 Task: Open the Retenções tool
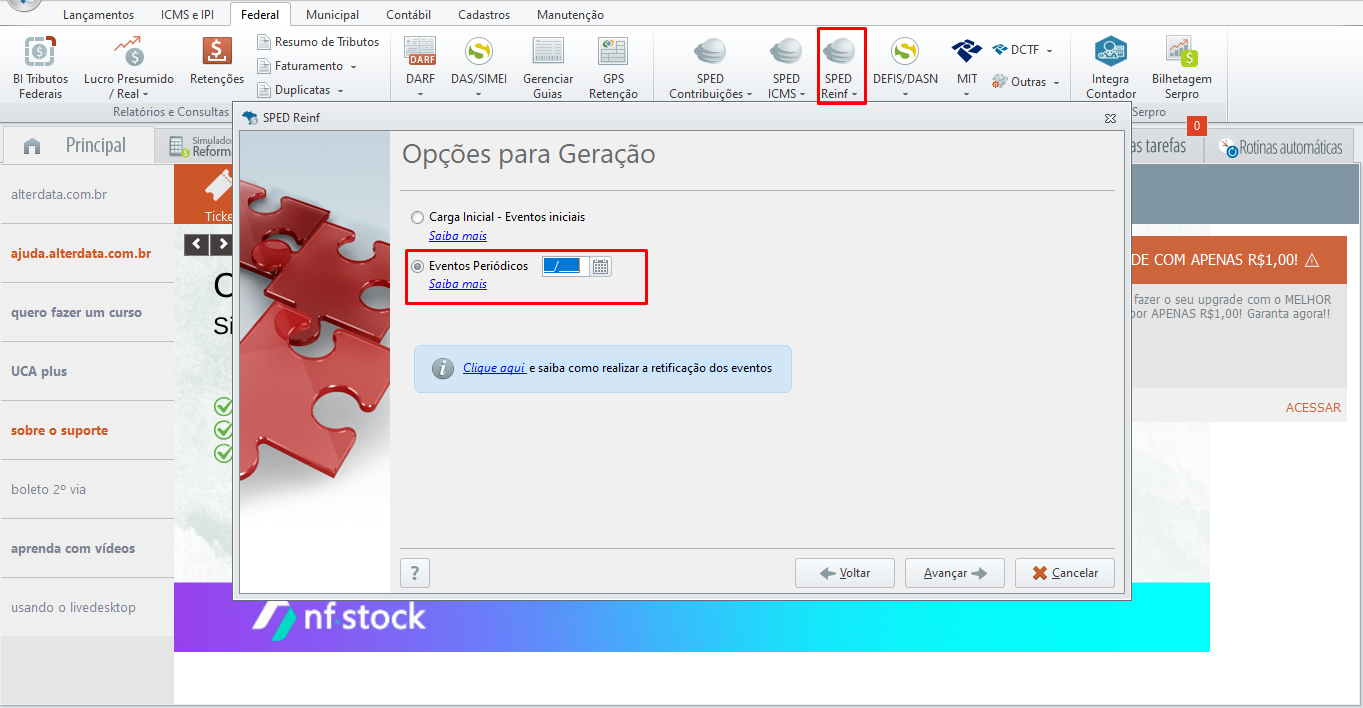[x=217, y=62]
